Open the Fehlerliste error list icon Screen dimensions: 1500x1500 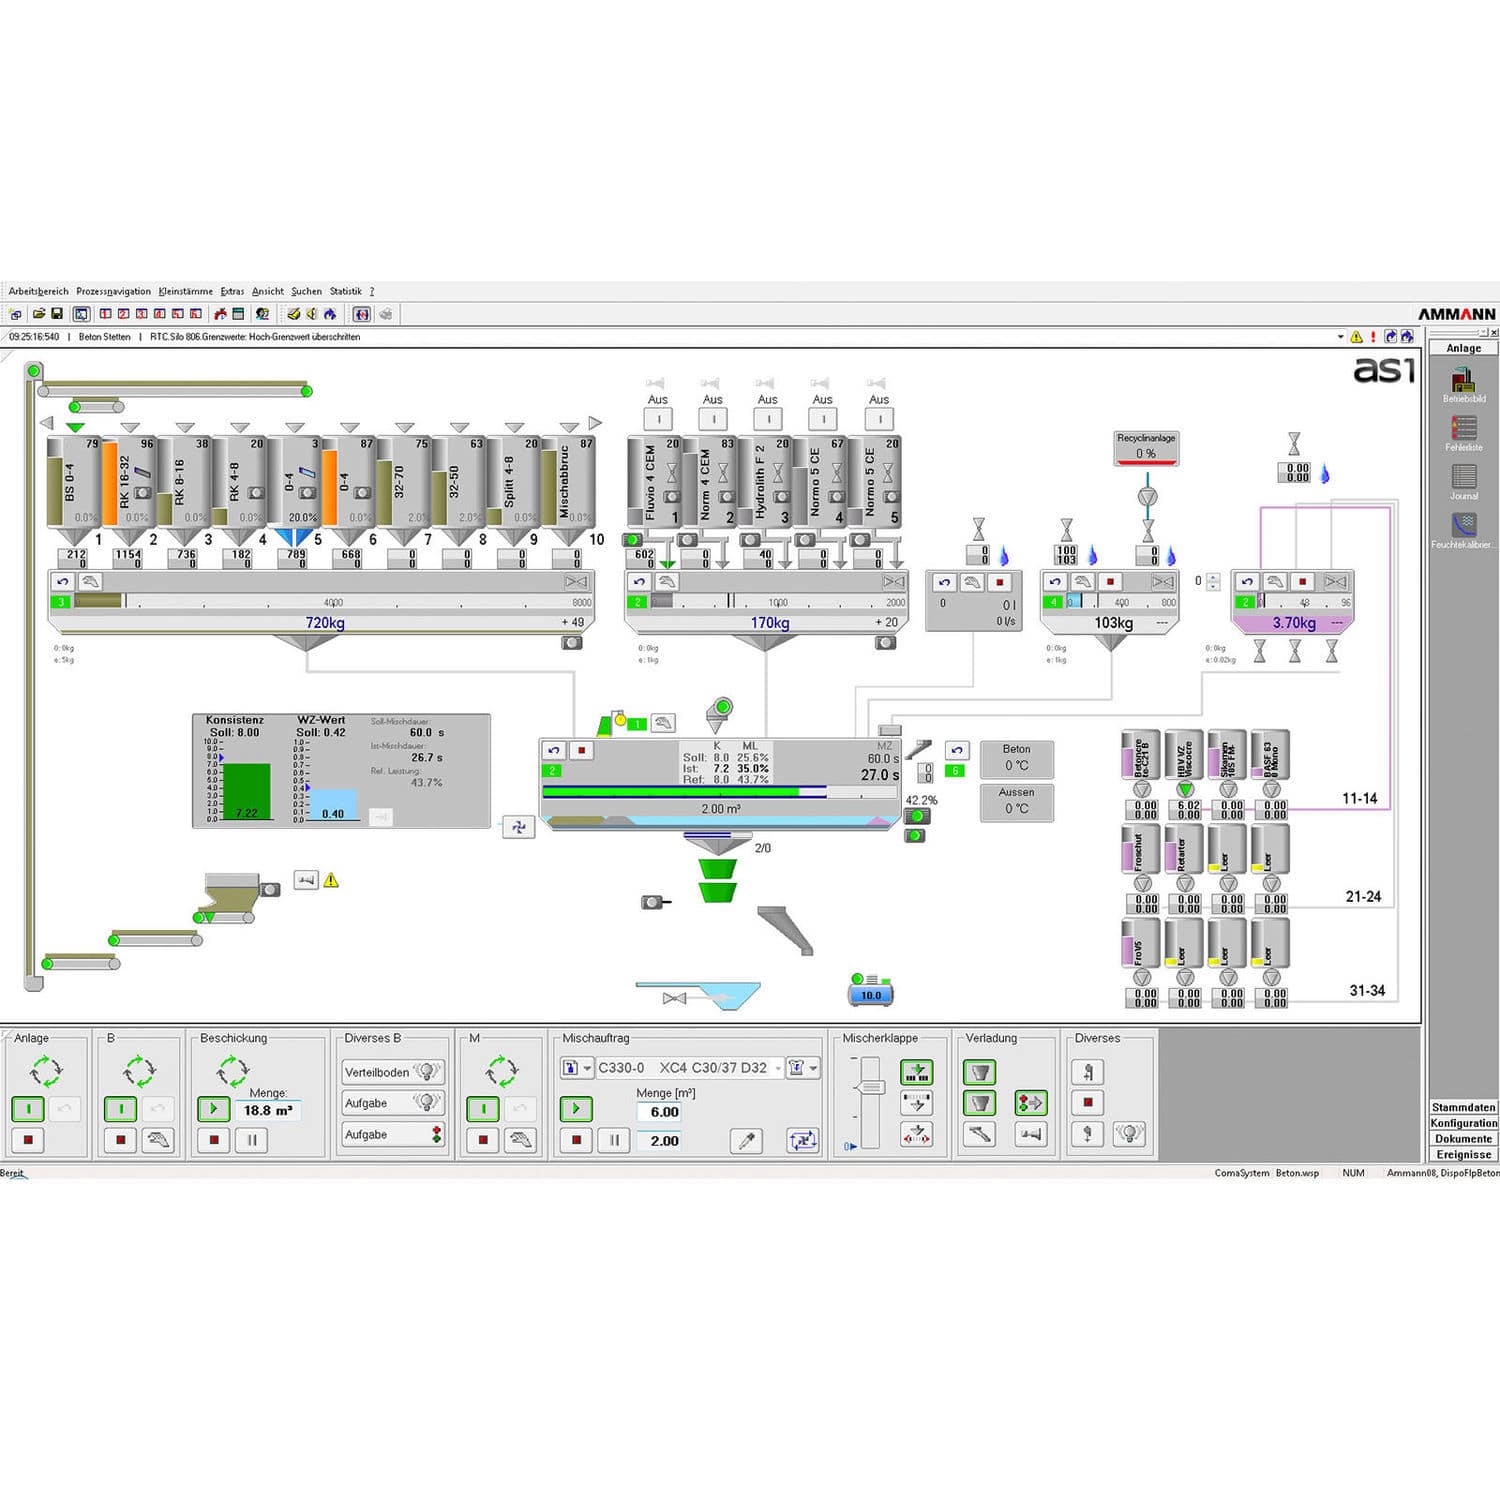(1464, 427)
